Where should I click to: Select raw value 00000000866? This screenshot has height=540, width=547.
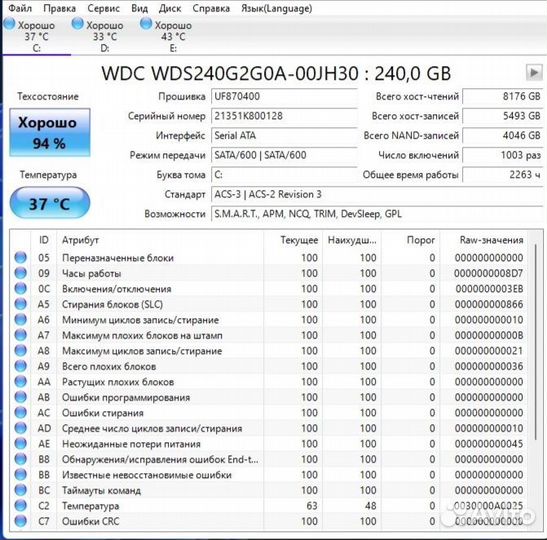489,304
